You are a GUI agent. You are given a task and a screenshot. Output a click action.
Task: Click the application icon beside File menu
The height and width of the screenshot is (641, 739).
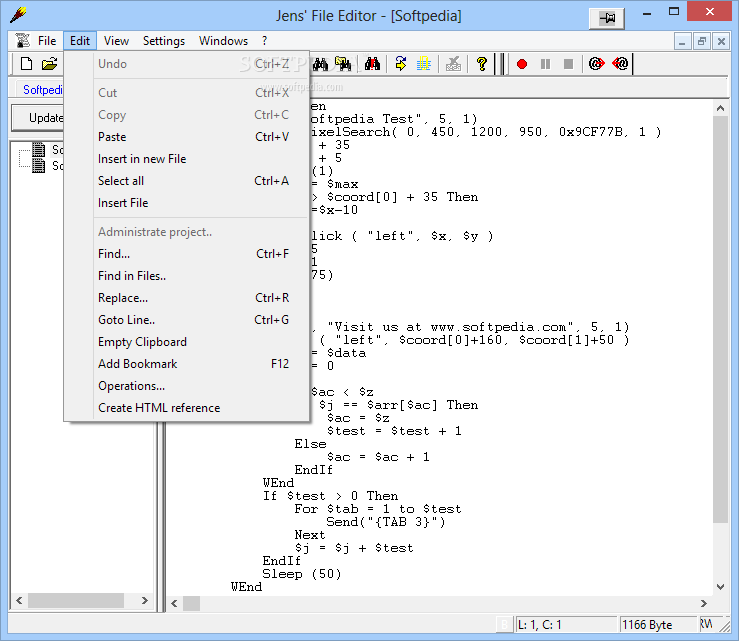pyautogui.click(x=22, y=41)
